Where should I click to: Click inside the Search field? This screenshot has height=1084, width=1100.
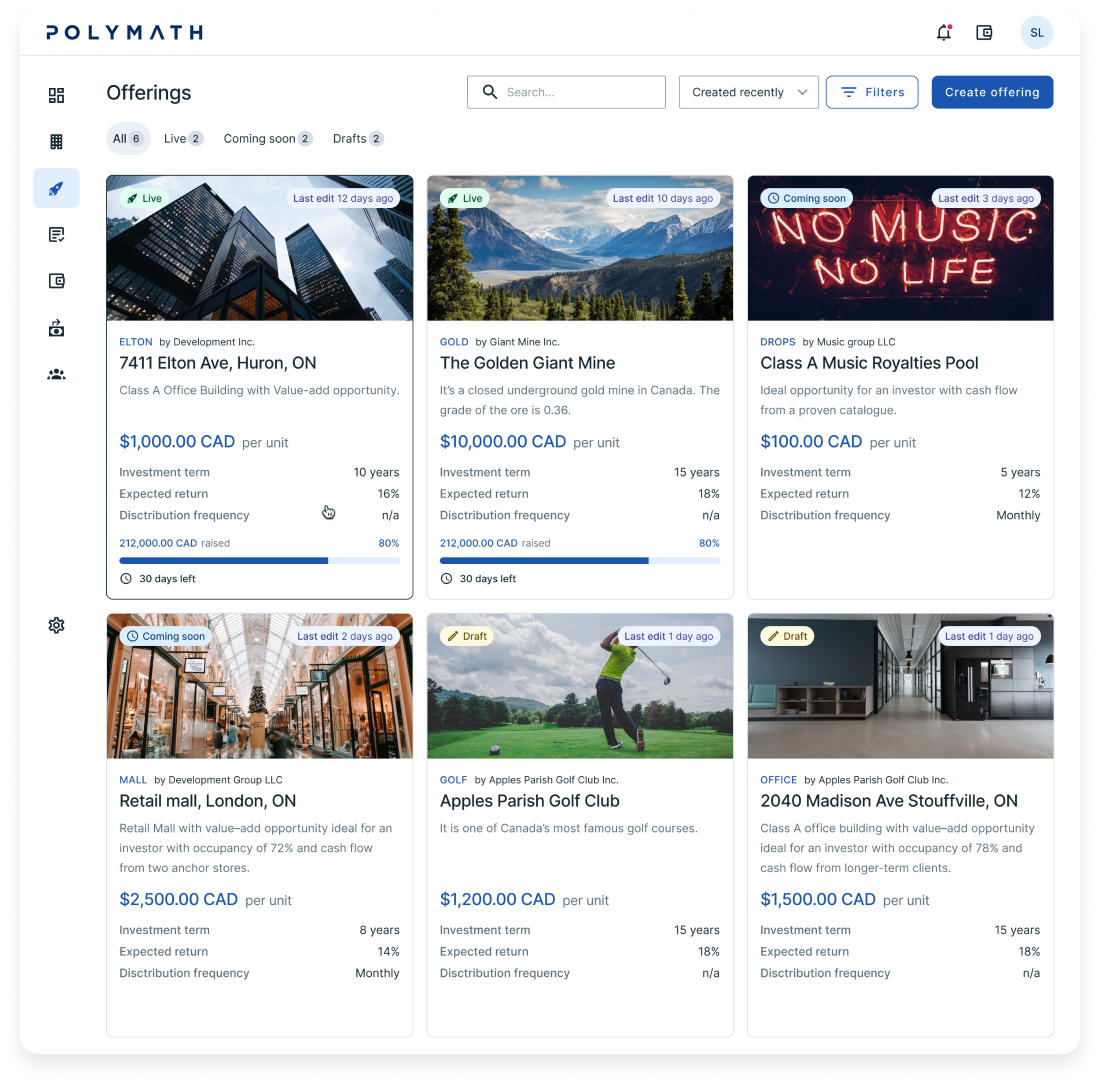coord(566,92)
